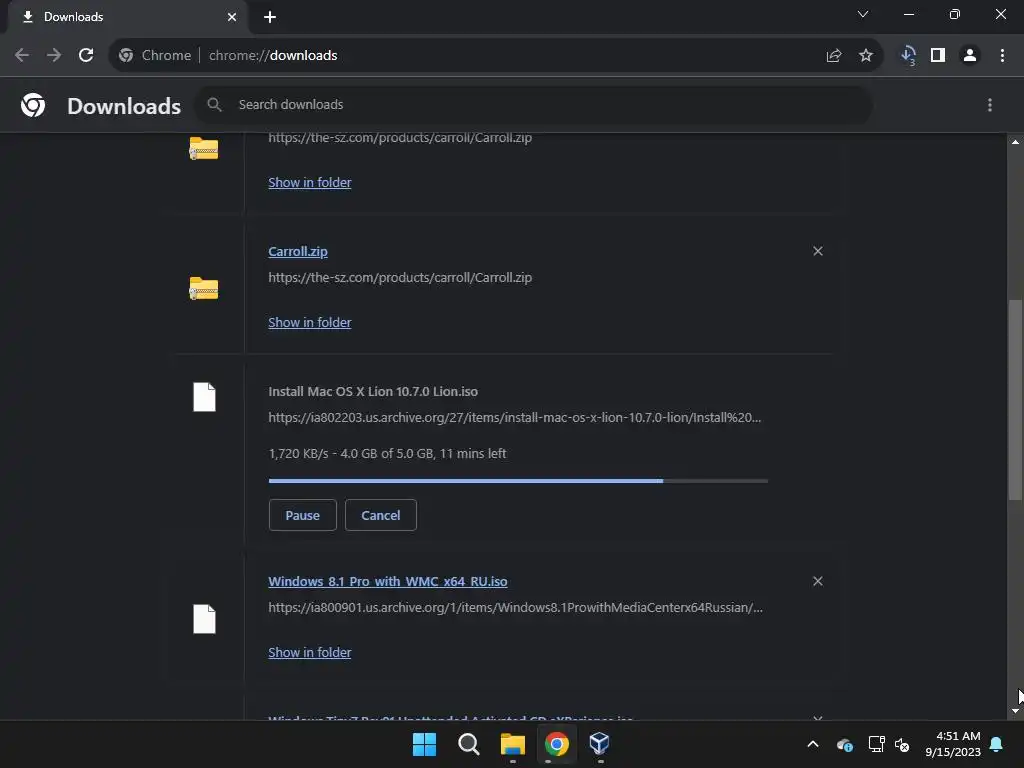Open the share this page icon
This screenshot has height=768, width=1024.
tap(834, 56)
